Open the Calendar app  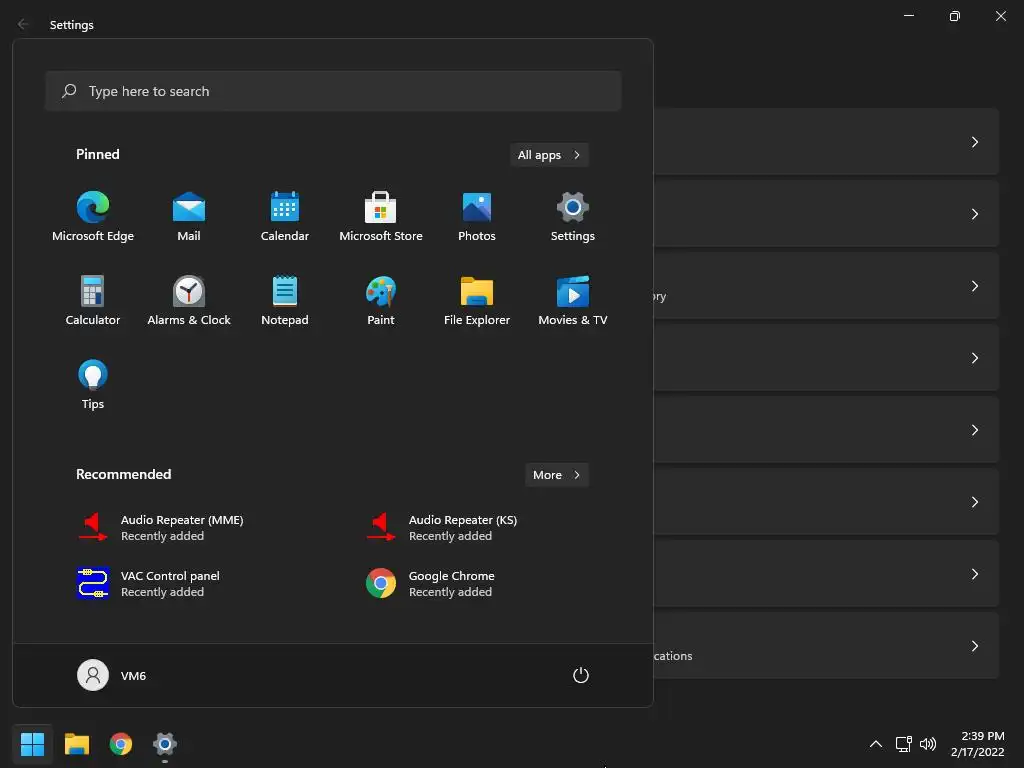[x=285, y=216]
